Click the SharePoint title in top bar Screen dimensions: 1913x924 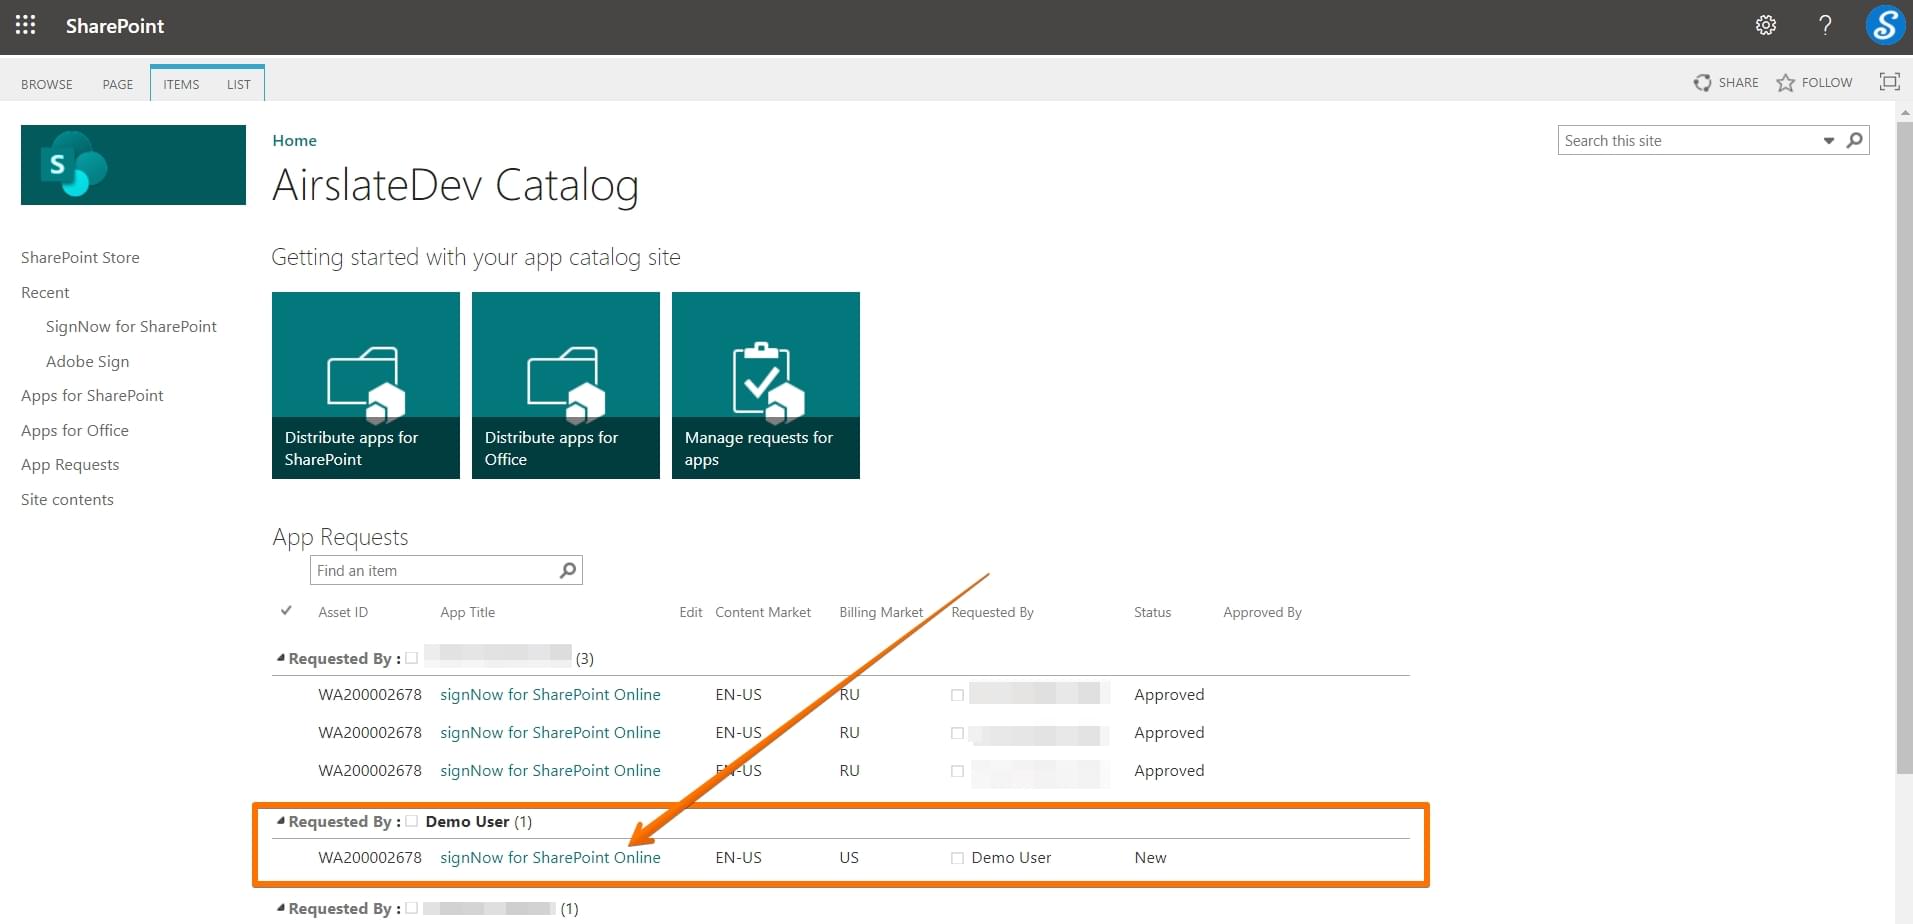(x=115, y=26)
